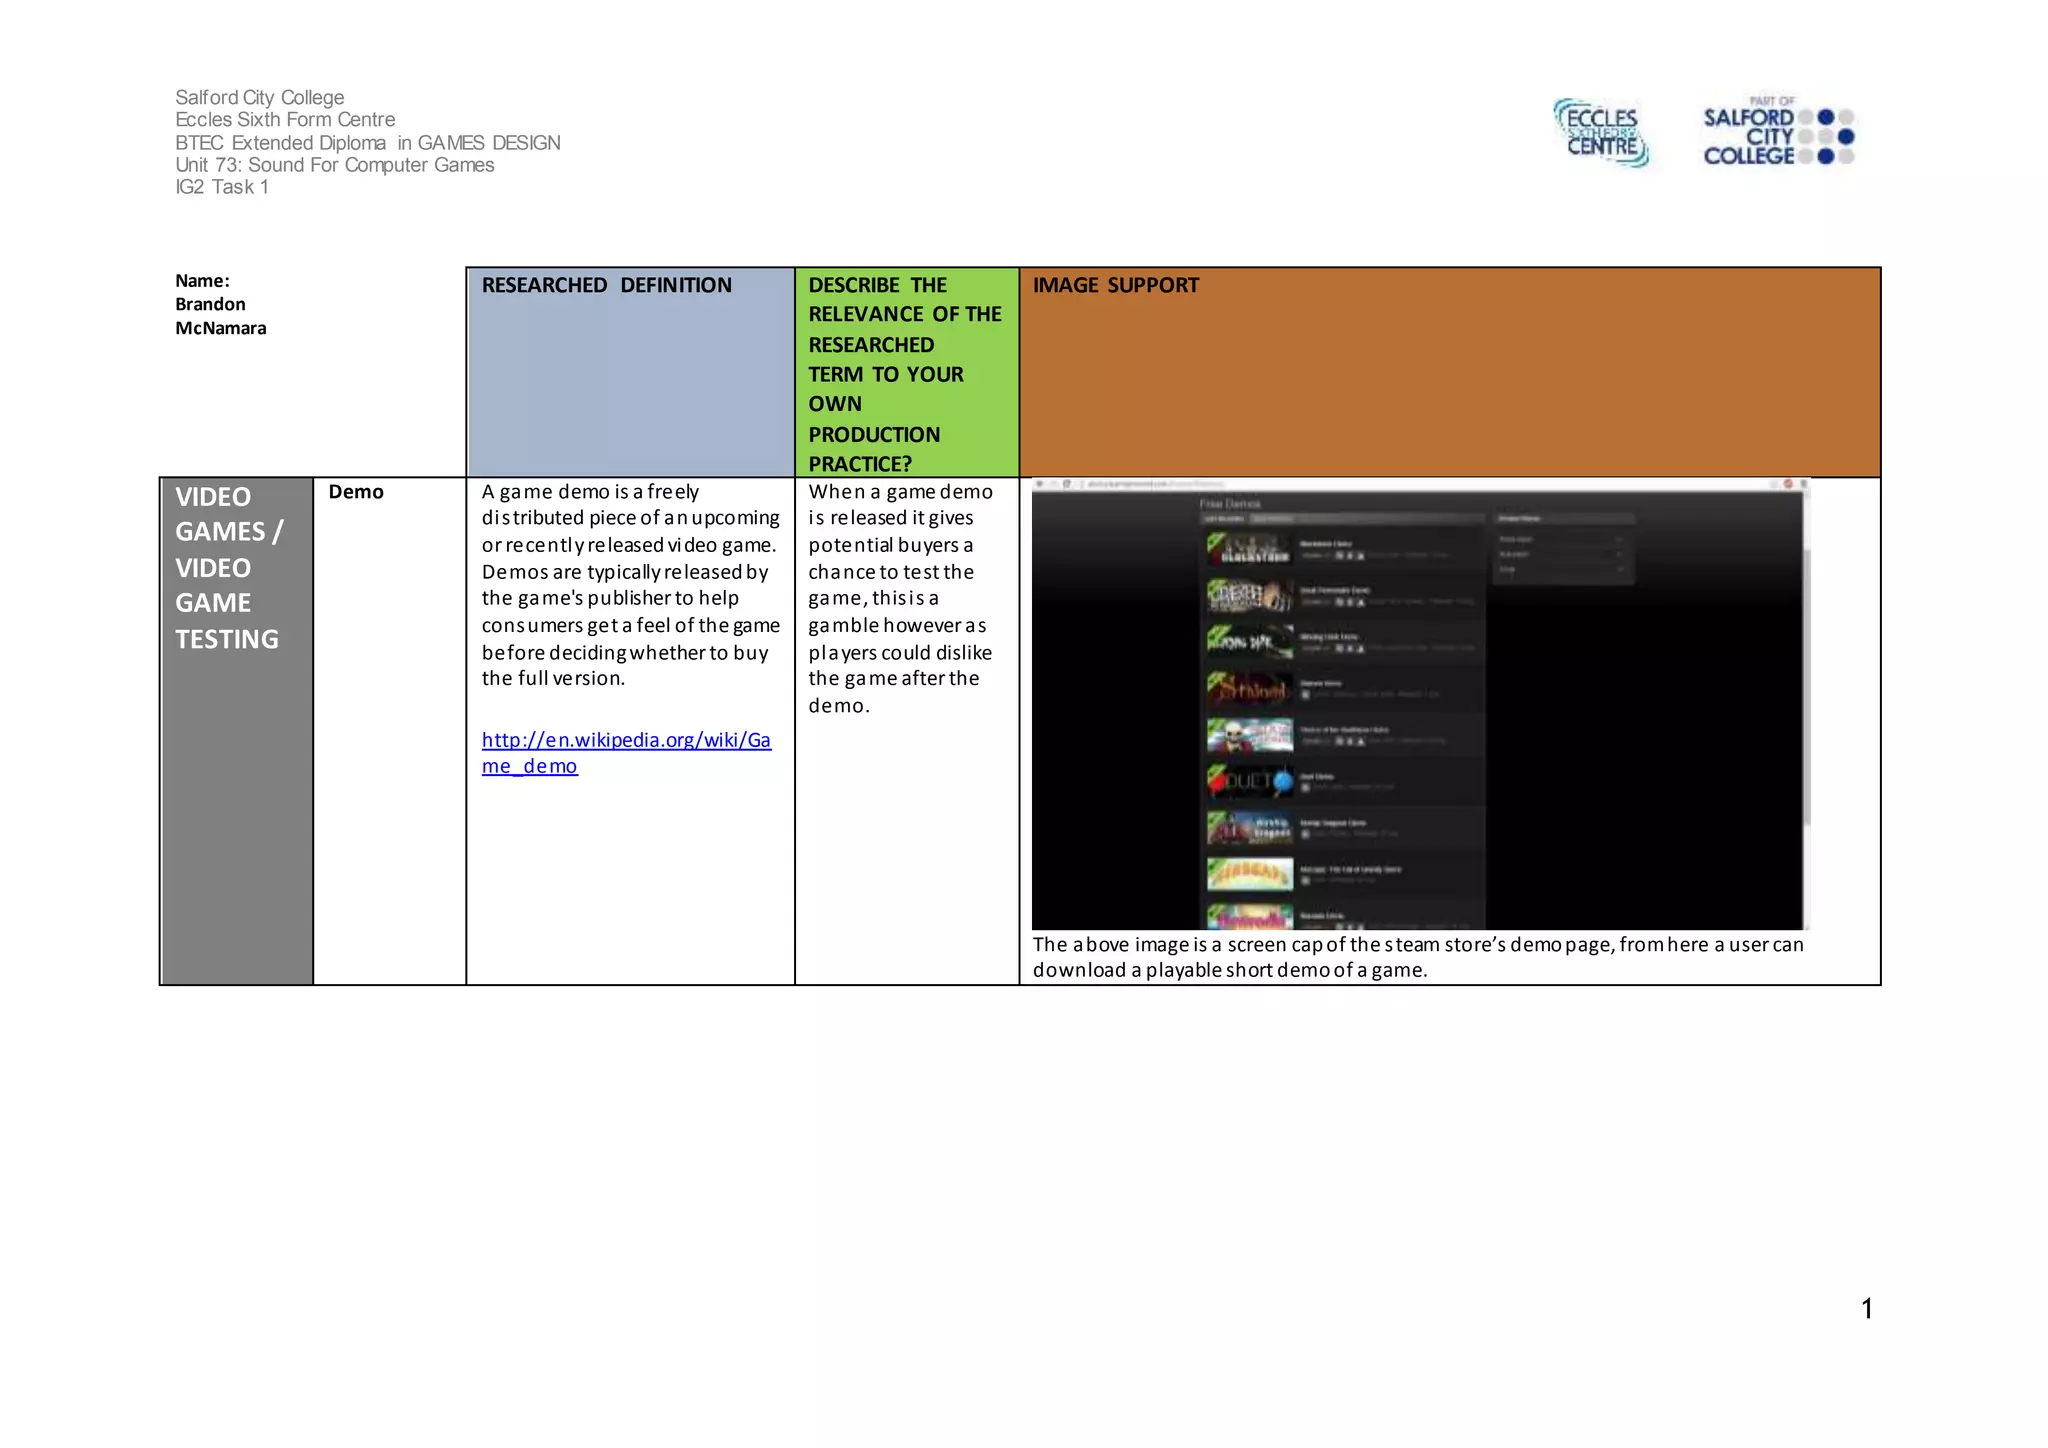The height and width of the screenshot is (1448, 2048).
Task: Click the Worship Dragons demo thumbnail
Action: pos(1249,828)
